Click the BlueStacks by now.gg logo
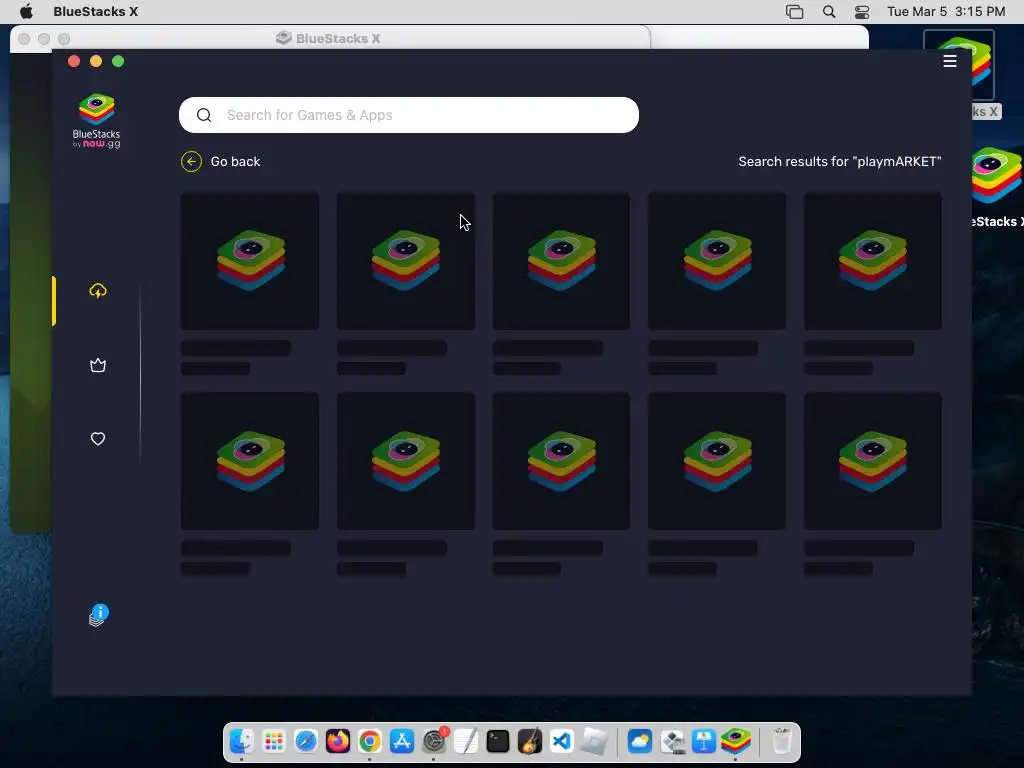The height and width of the screenshot is (768, 1024). pyautogui.click(x=97, y=121)
